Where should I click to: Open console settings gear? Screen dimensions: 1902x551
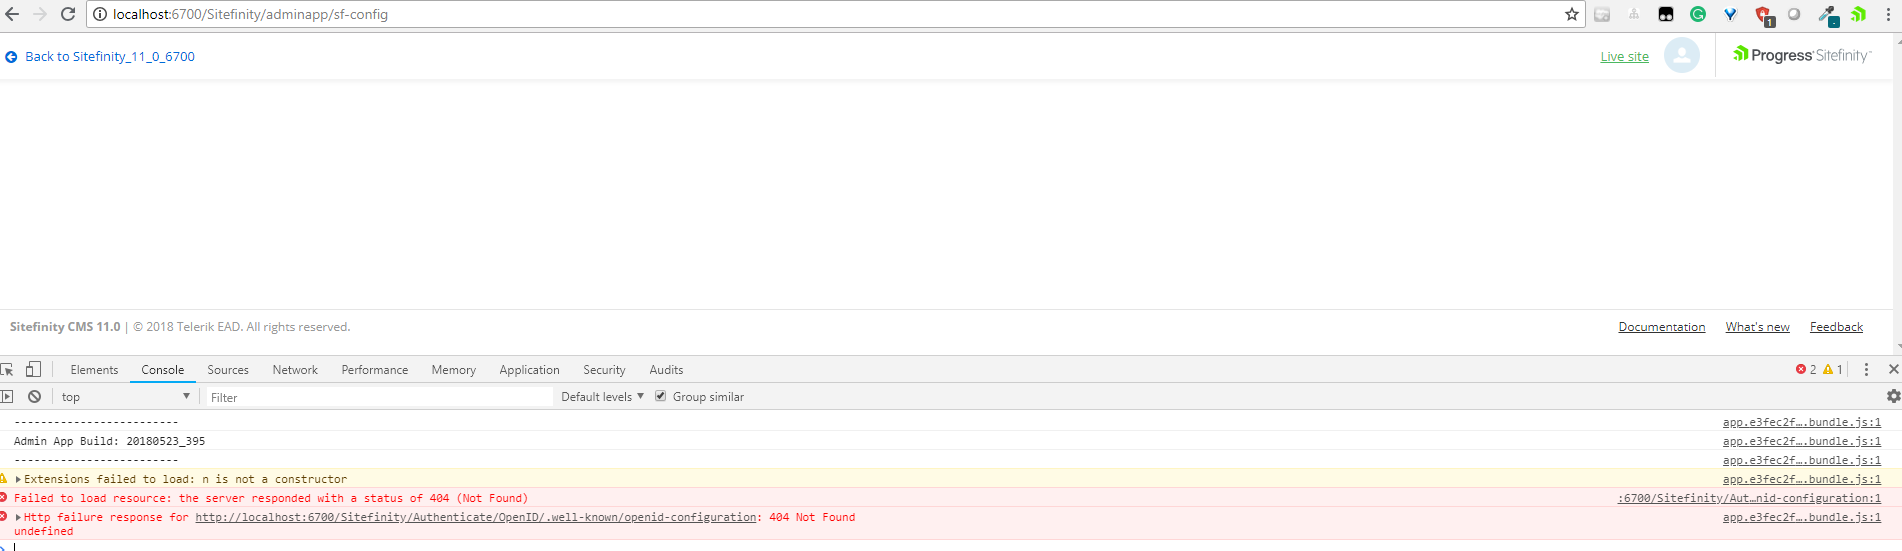(1892, 396)
